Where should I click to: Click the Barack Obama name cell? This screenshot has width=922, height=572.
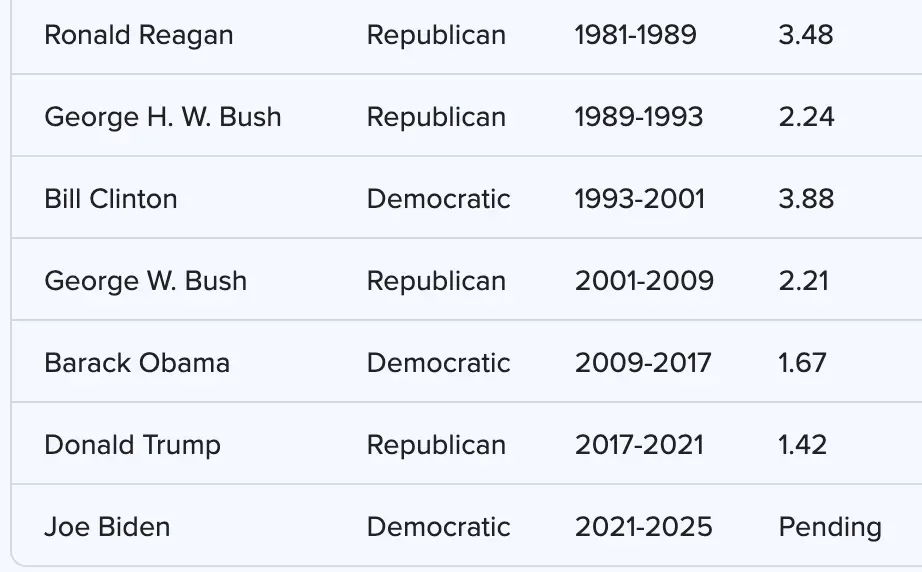pos(137,363)
